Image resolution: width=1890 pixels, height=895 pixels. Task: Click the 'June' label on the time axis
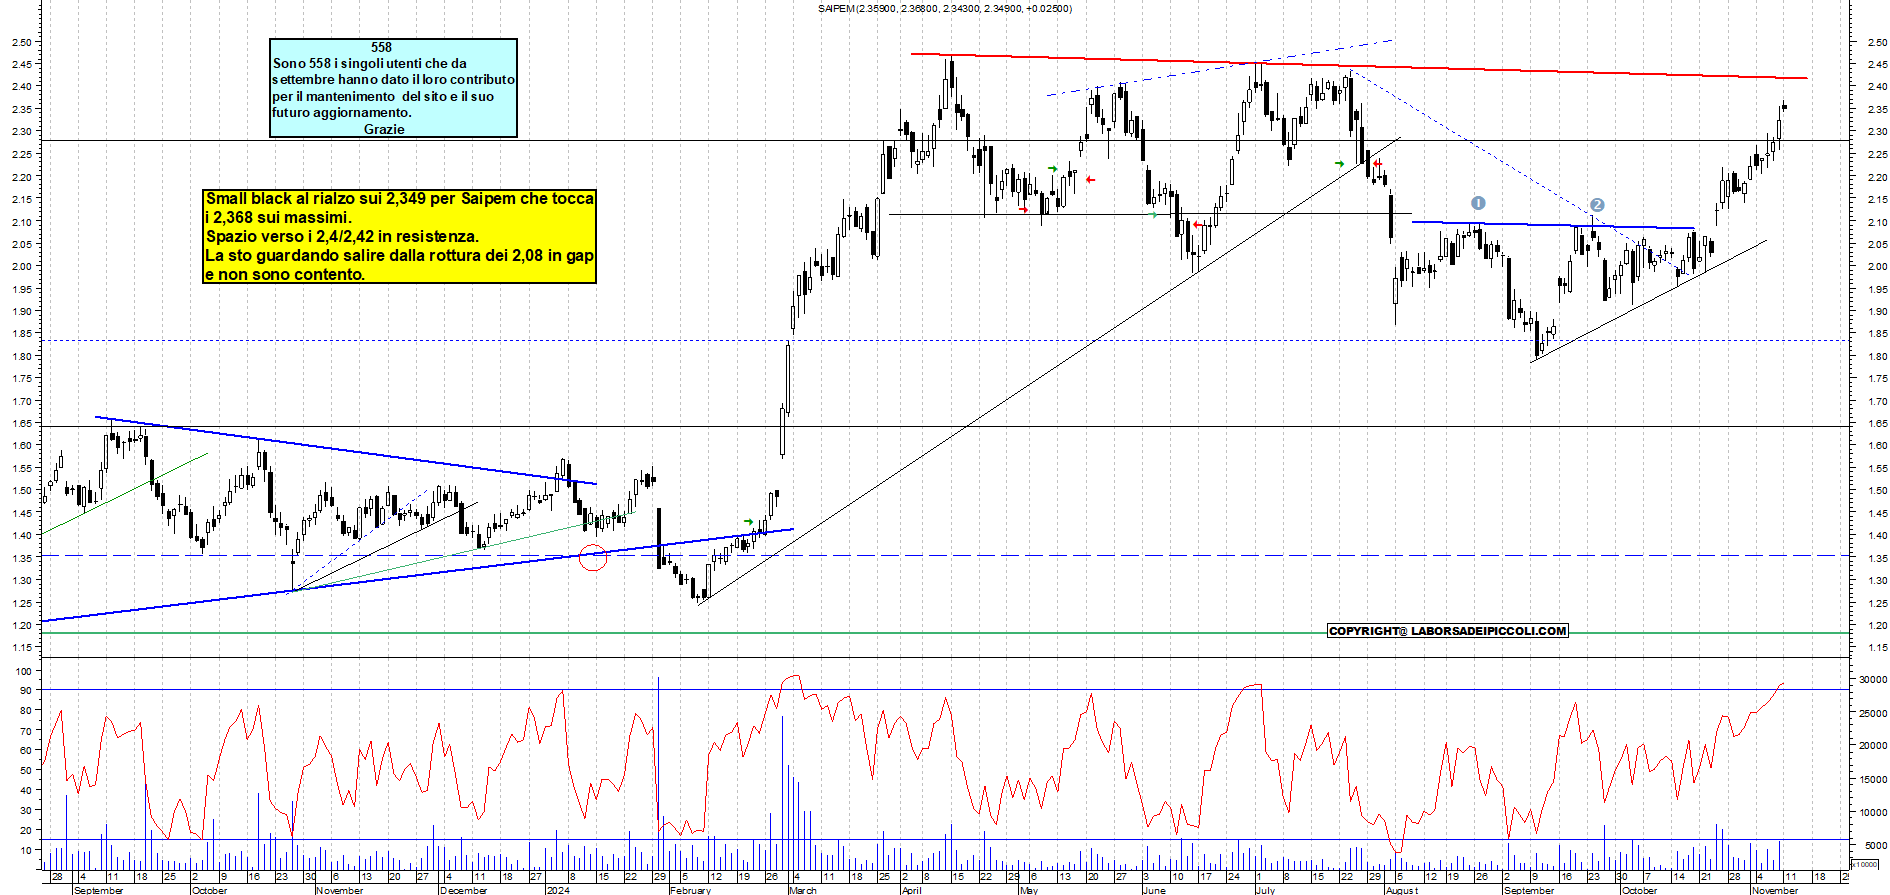point(1154,890)
